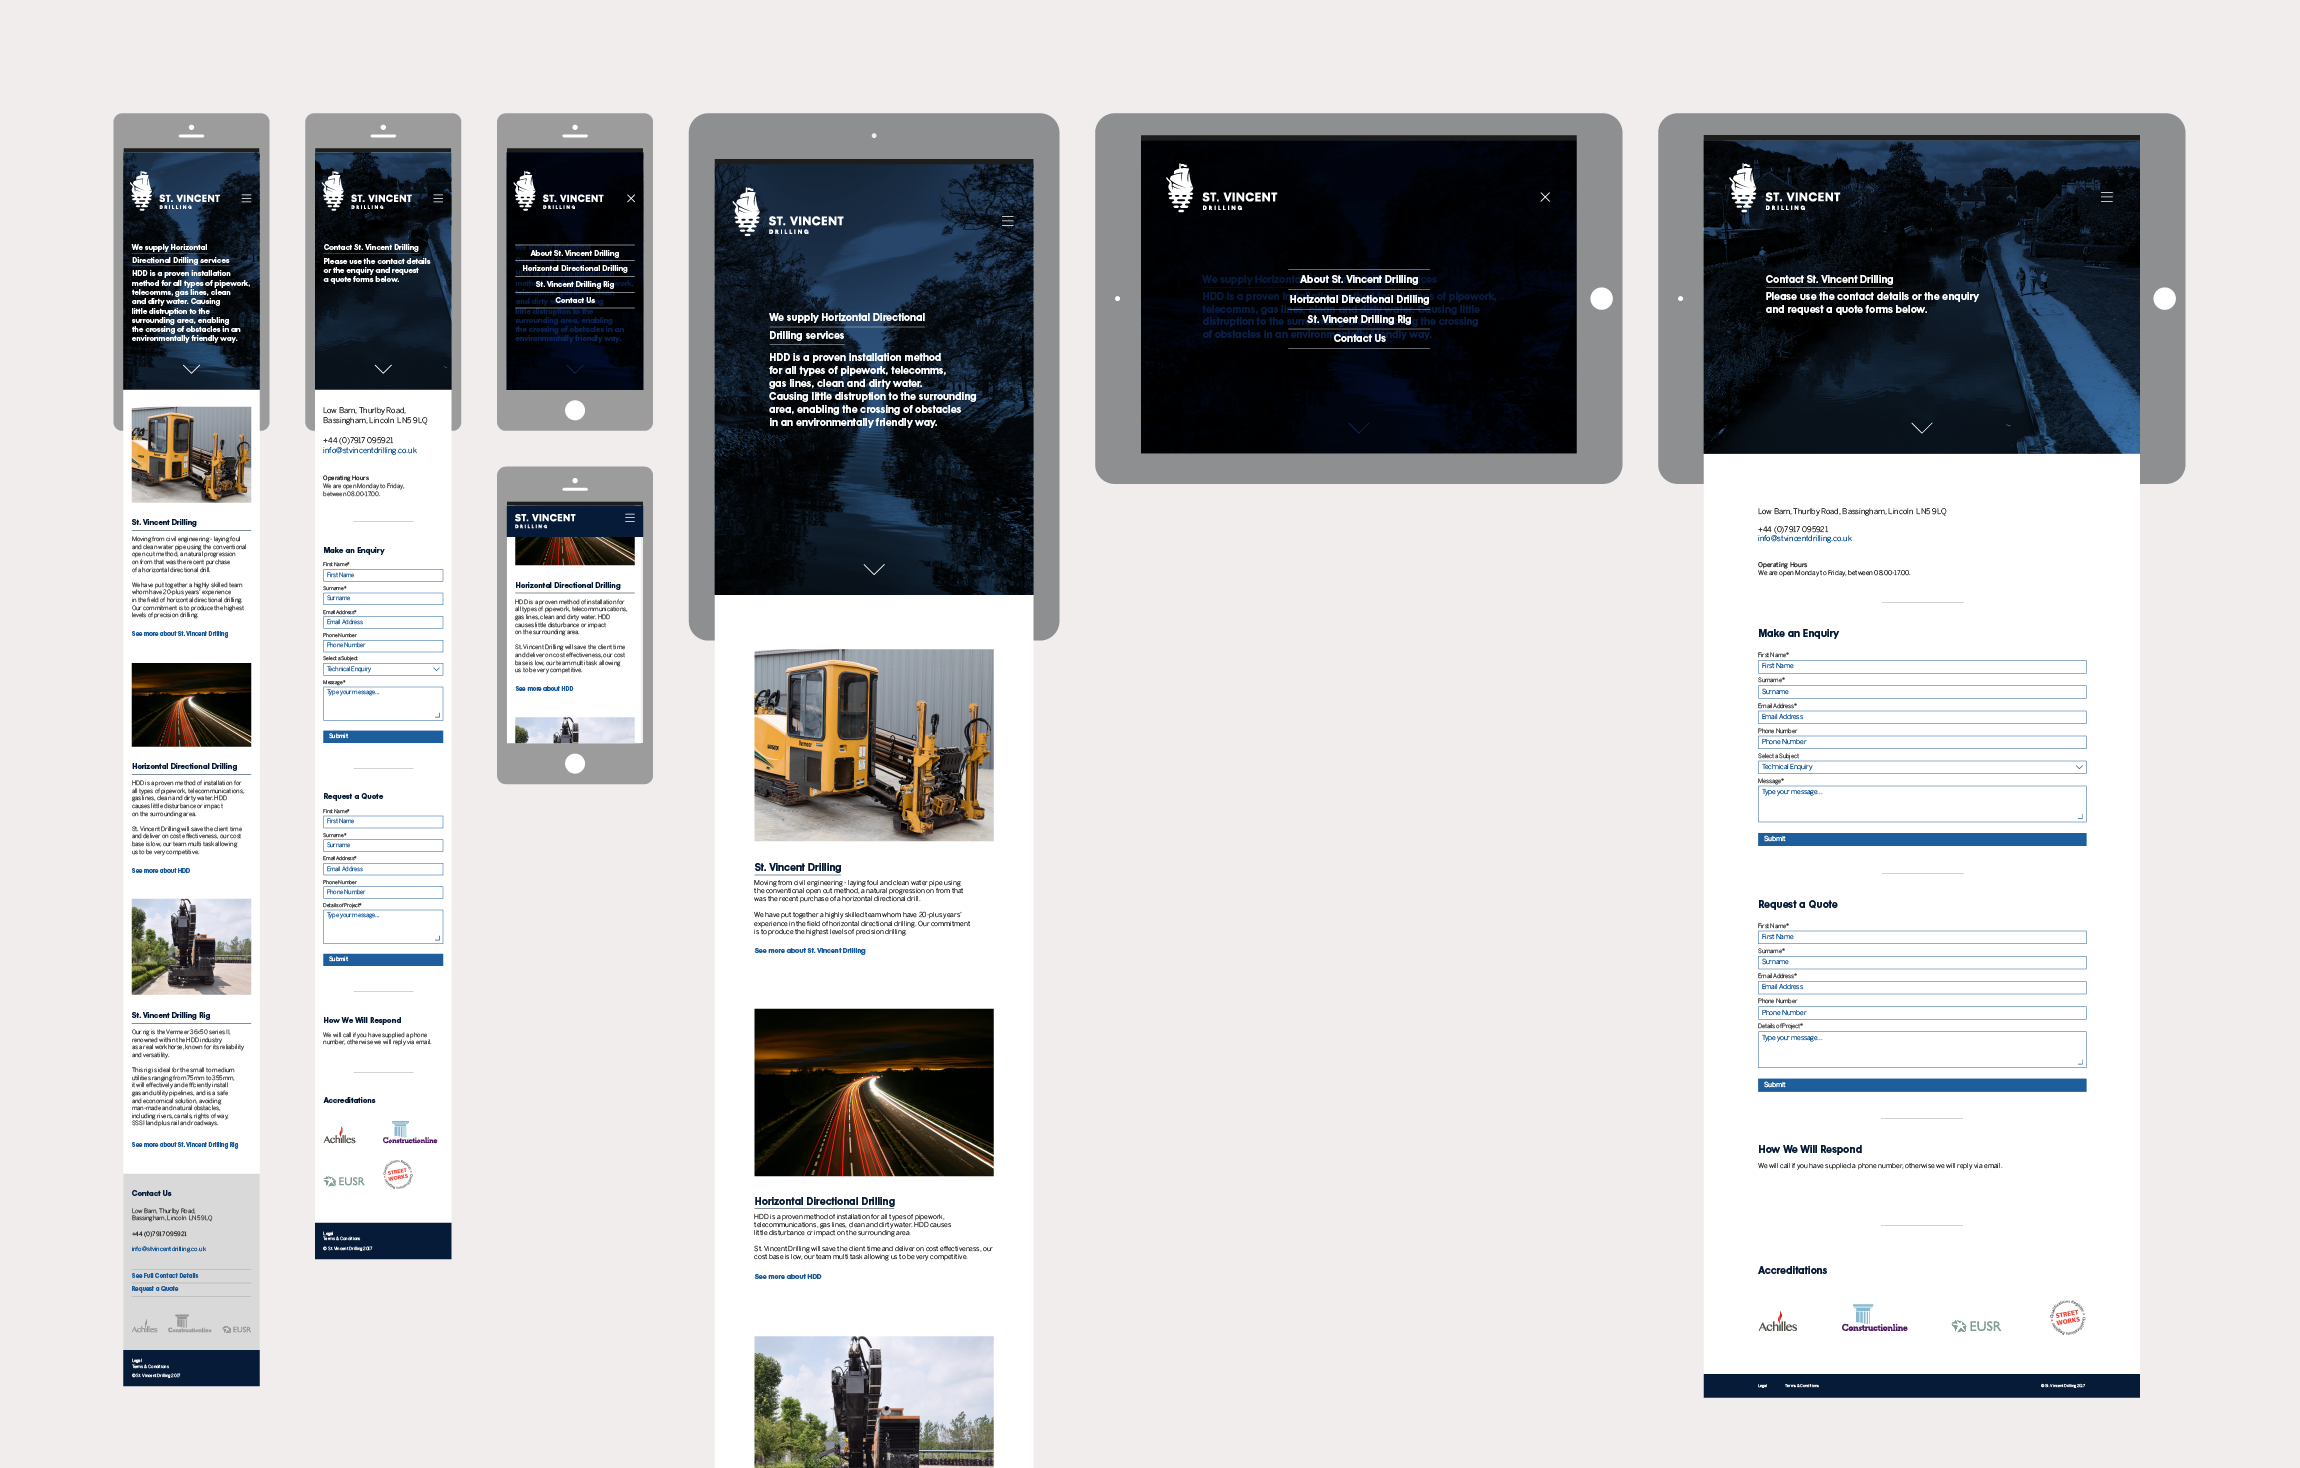Tap down chevron in phone home page hero

coord(192,369)
